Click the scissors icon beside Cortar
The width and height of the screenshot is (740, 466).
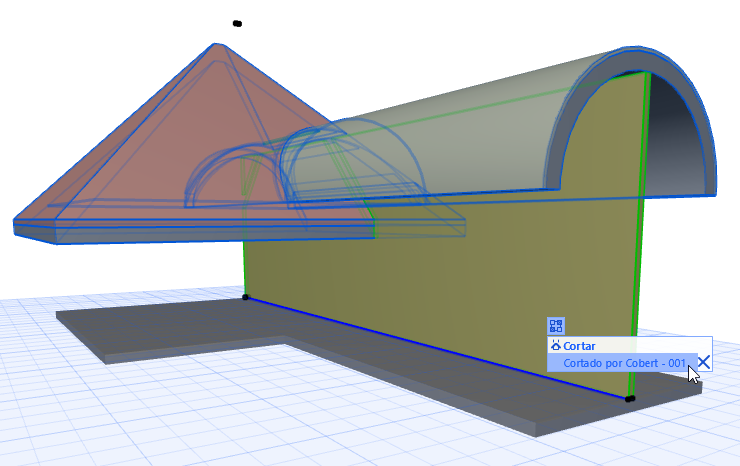click(x=555, y=346)
